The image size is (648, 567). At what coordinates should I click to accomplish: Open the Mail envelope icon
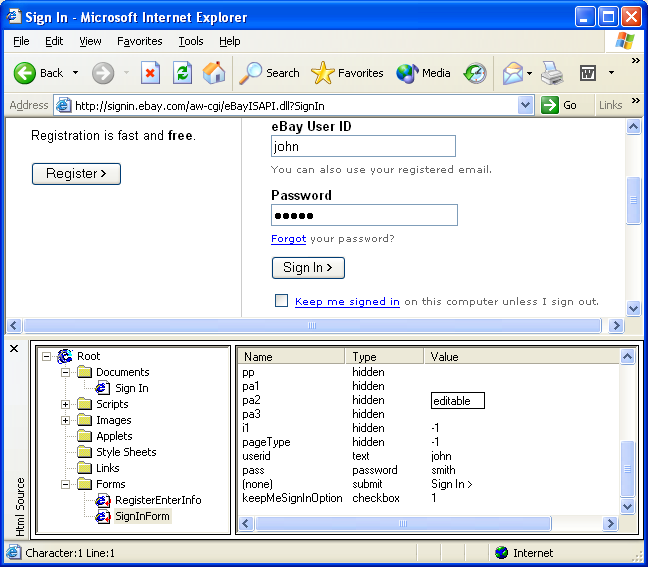coord(513,73)
